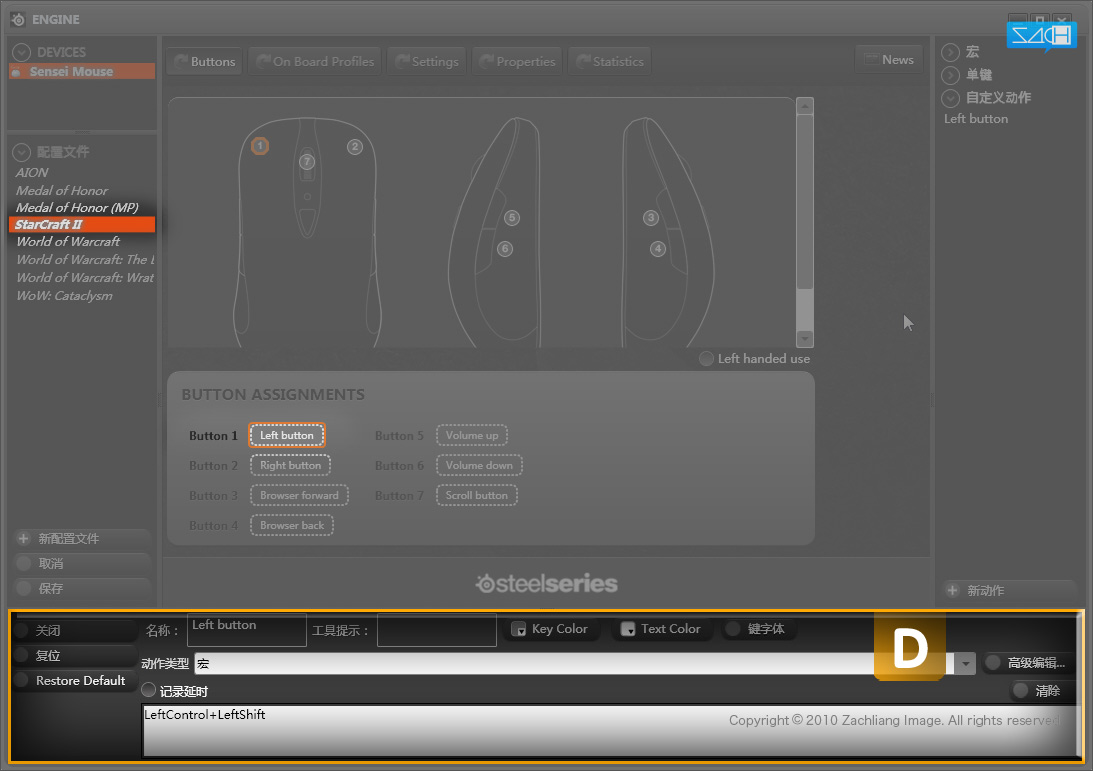Viewport: 1093px width, 771px height.
Task: Choose the Volume down assignment
Action: point(479,465)
